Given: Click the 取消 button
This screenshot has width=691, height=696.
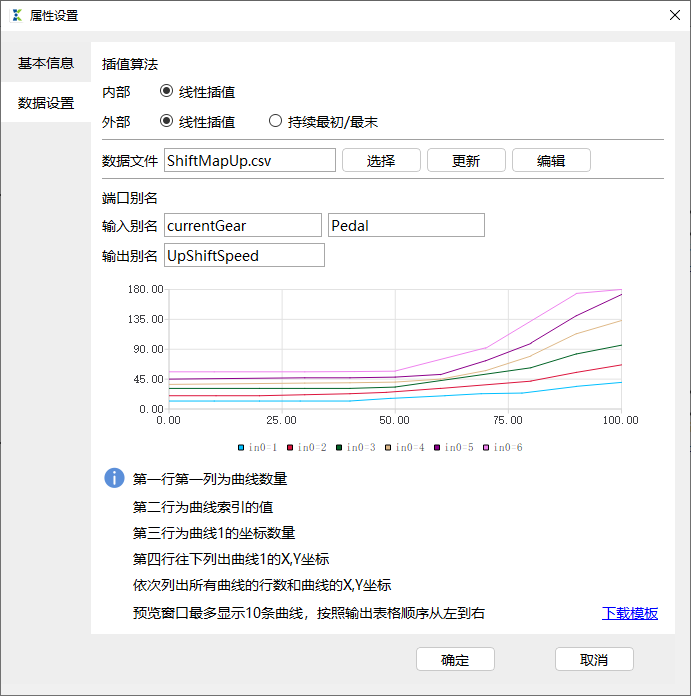Looking at the screenshot, I should coord(594,659).
